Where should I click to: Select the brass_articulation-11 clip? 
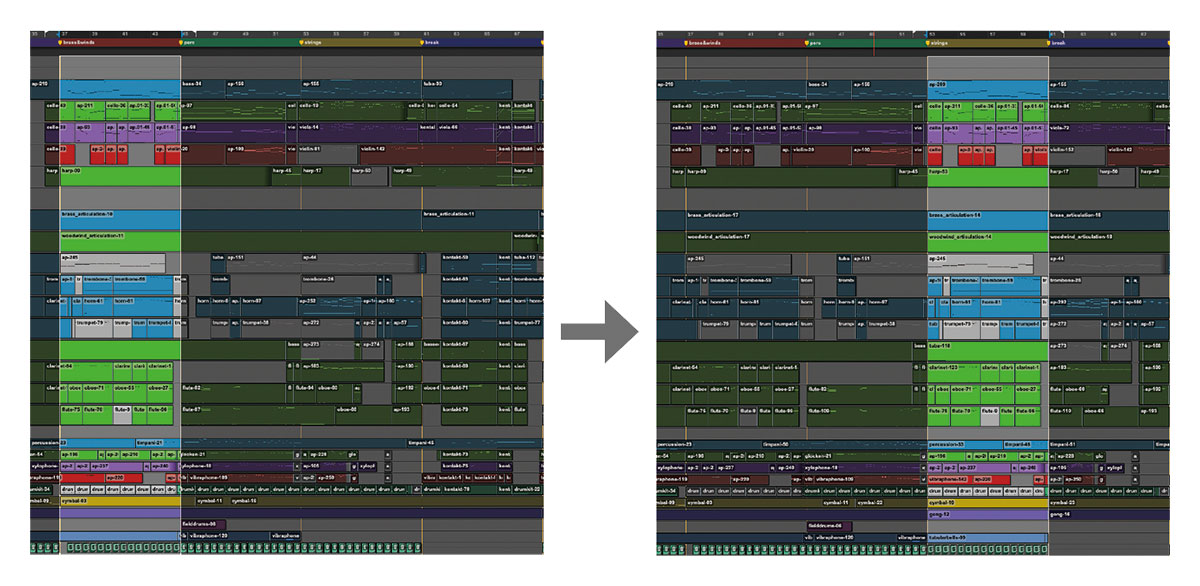481,220
